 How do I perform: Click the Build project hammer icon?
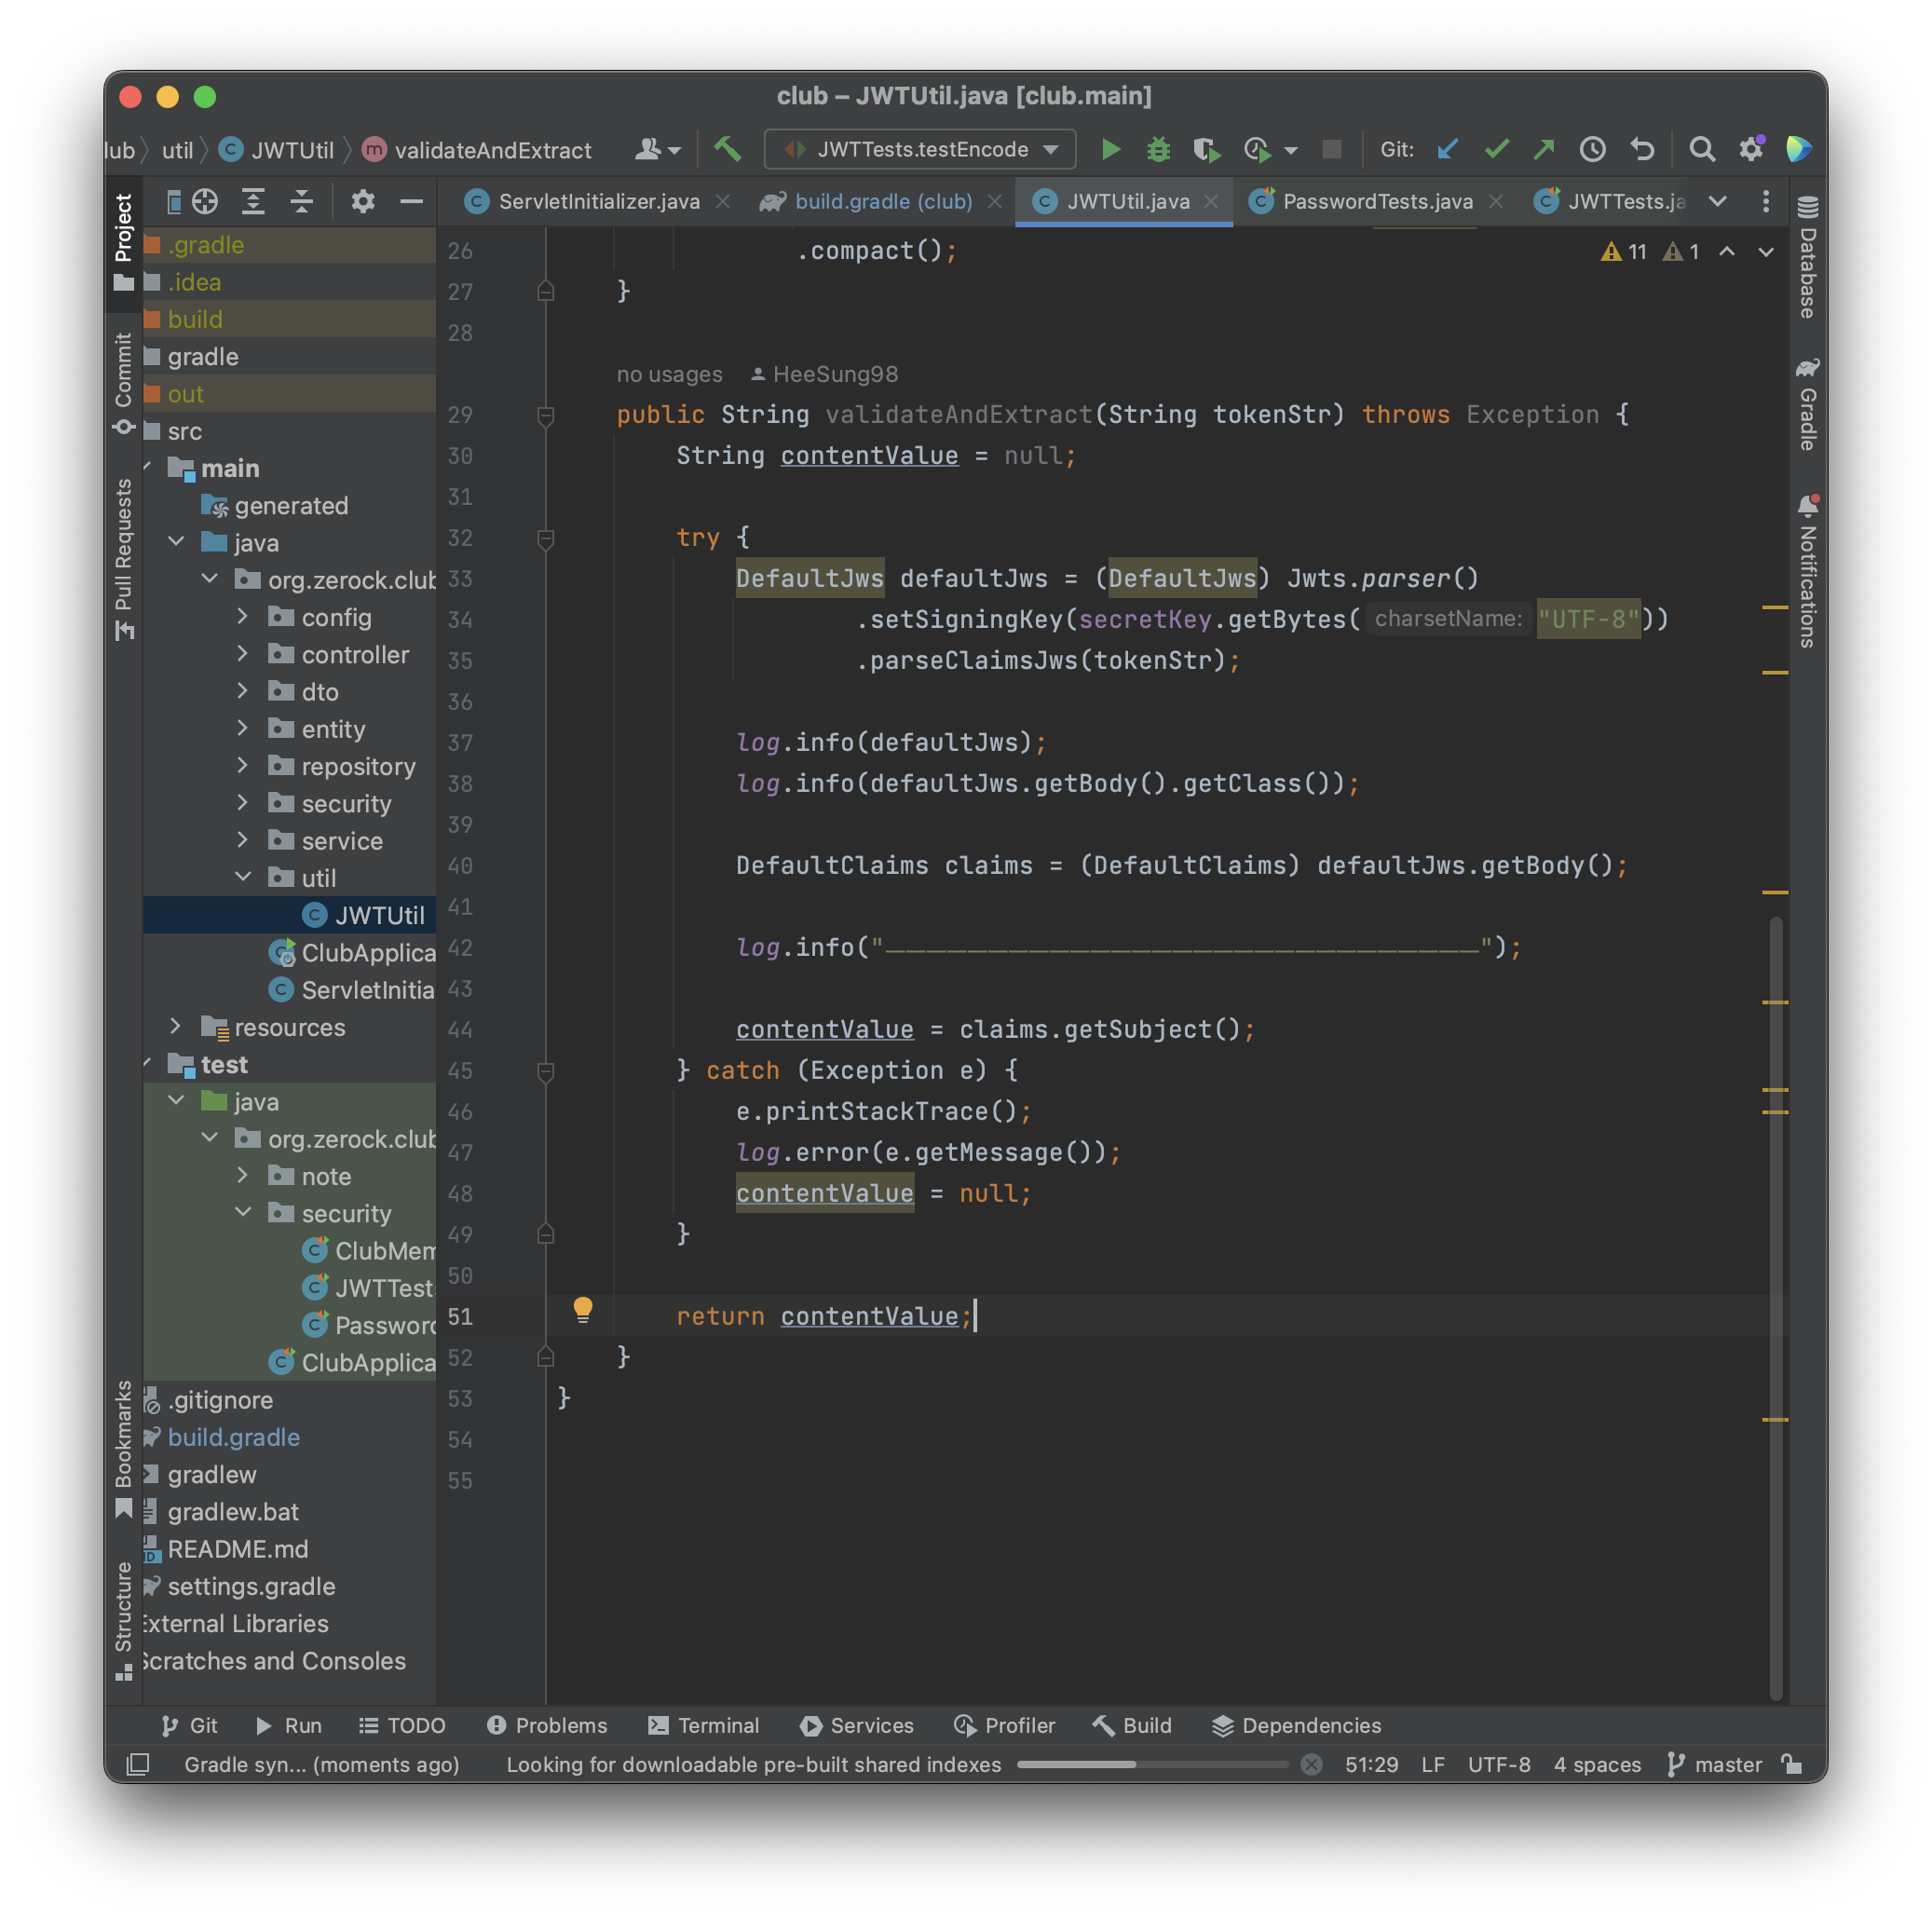[x=727, y=150]
